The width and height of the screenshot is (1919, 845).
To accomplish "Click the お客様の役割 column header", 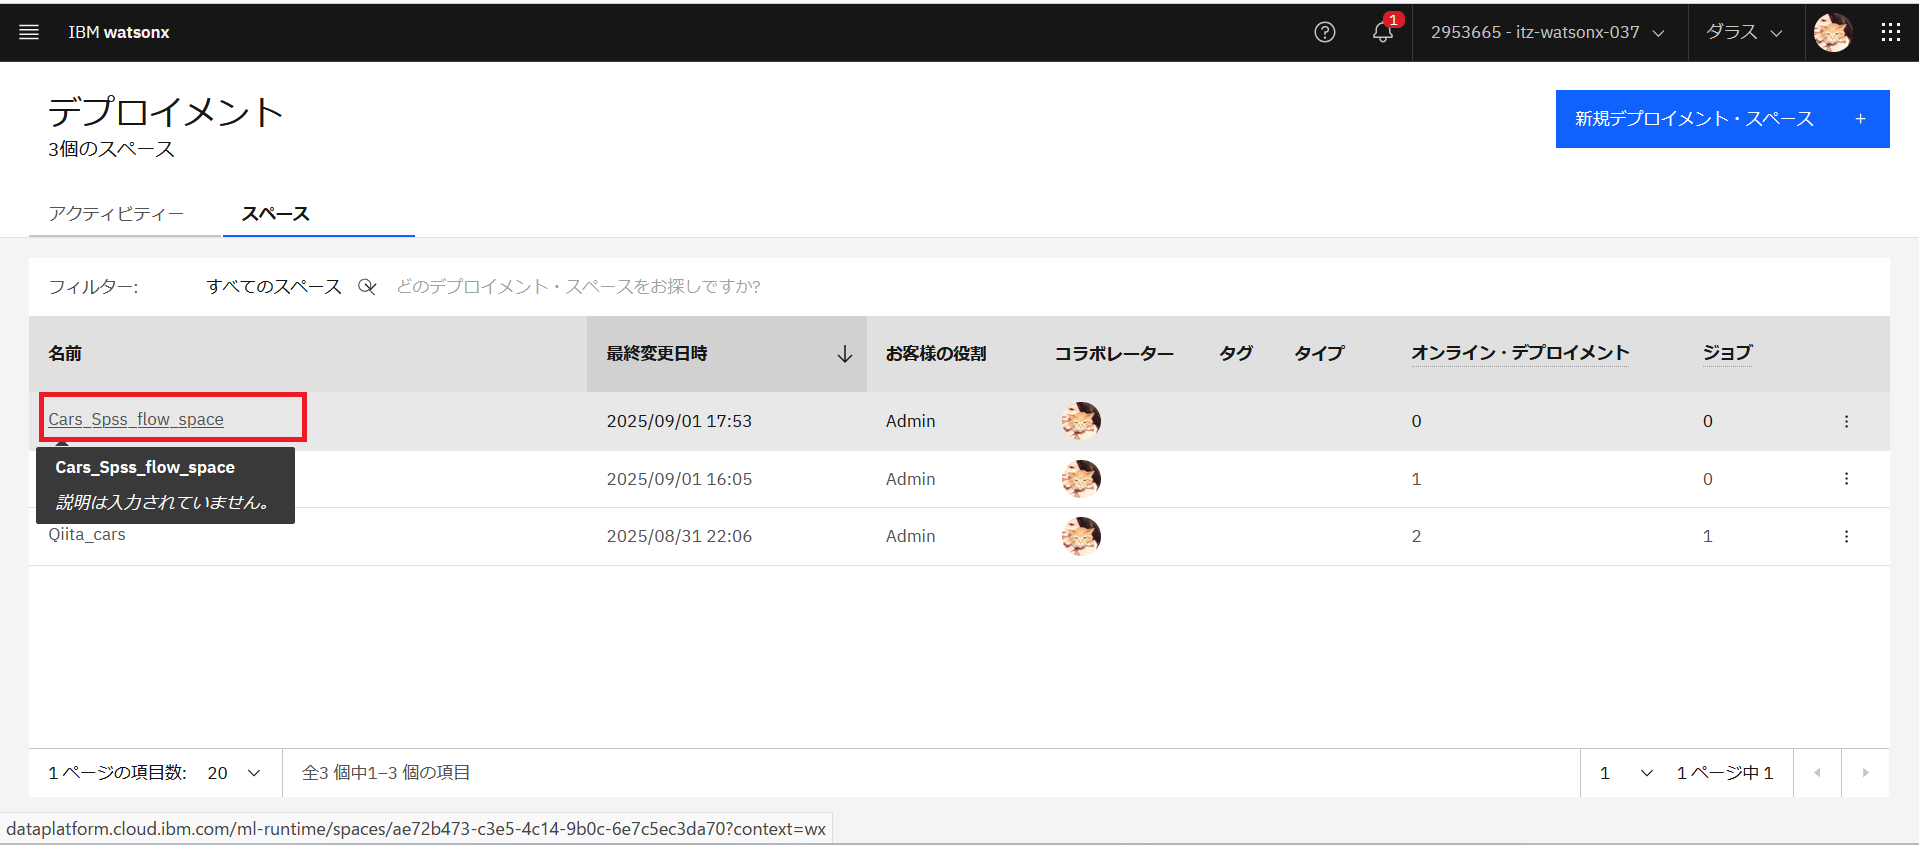I will tap(936, 354).
